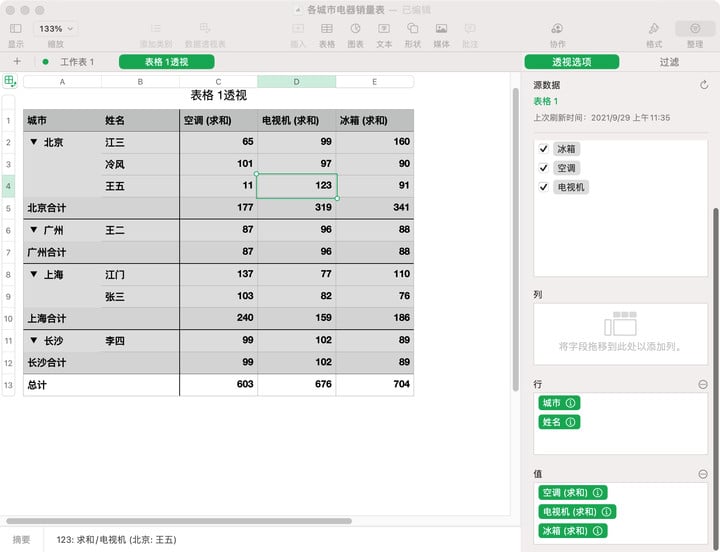Select cell with value 704
The width and height of the screenshot is (720, 552).
[375, 384]
